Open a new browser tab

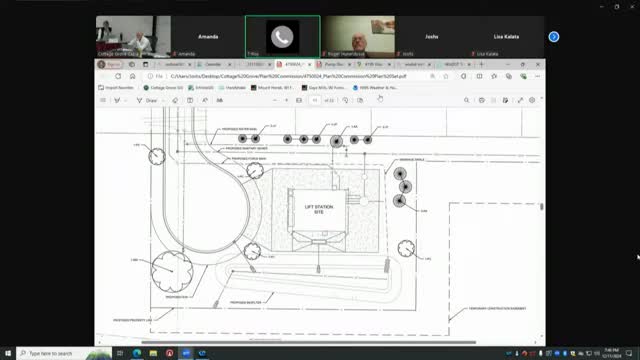tap(482, 64)
